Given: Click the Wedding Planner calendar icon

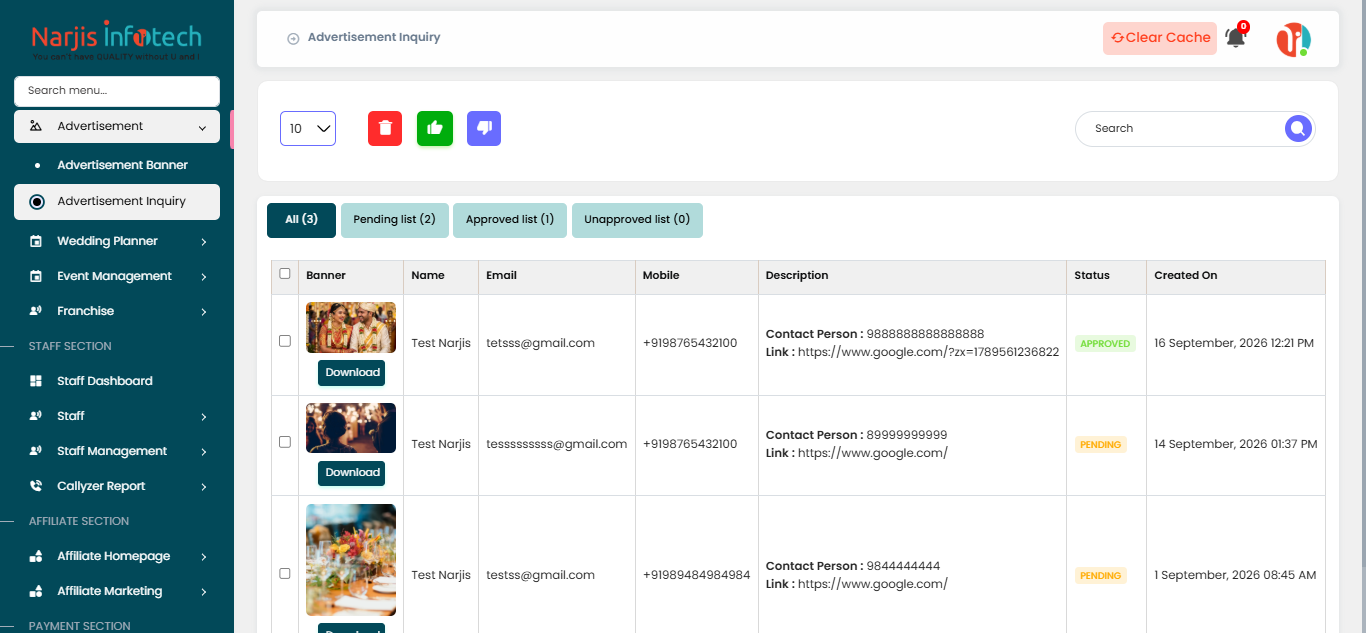Looking at the screenshot, I should click(36, 241).
